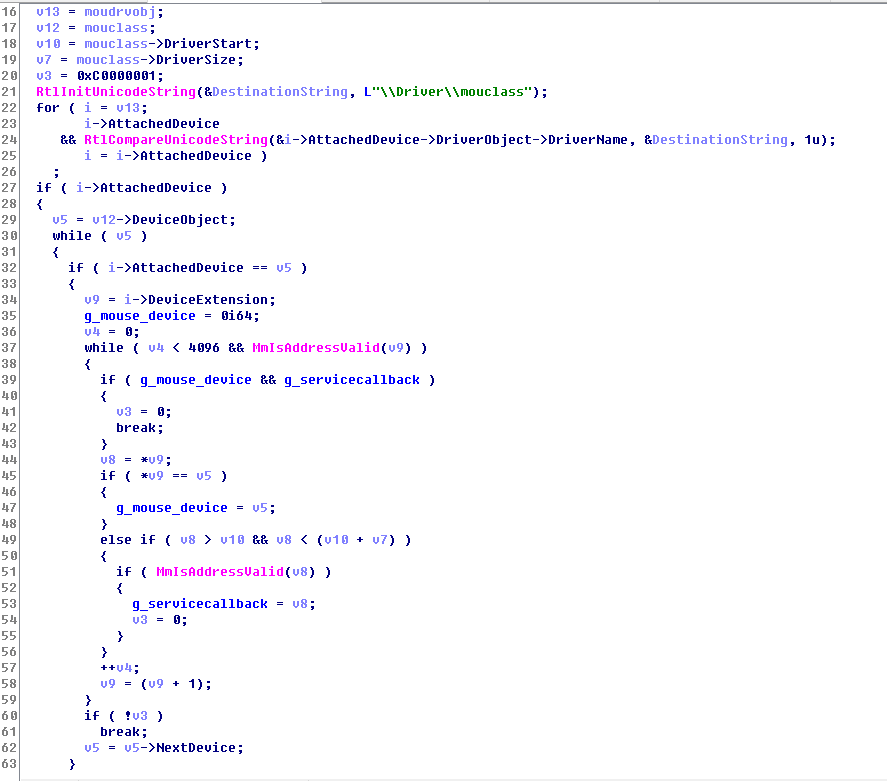Click the ++v4 increment on line 57
Screen dimensions: 887x781
coord(116,668)
